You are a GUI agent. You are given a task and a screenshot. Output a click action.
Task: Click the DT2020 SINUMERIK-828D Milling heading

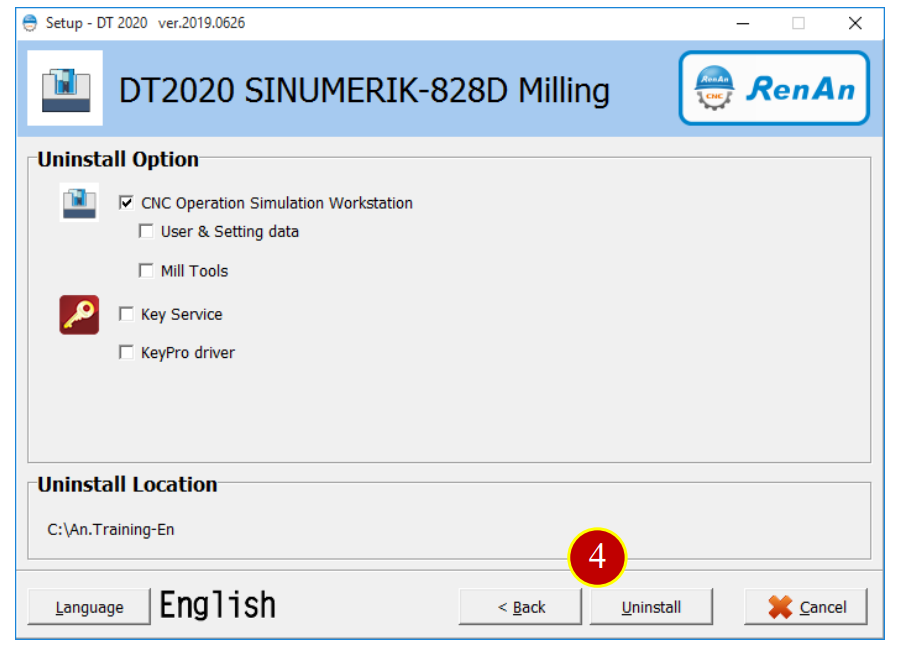click(x=364, y=91)
